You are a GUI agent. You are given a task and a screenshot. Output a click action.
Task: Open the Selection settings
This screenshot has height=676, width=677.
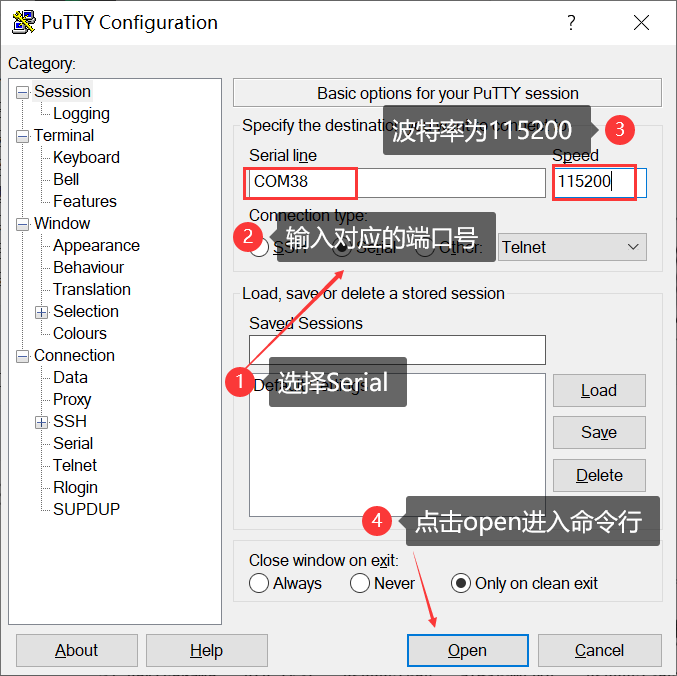click(86, 312)
